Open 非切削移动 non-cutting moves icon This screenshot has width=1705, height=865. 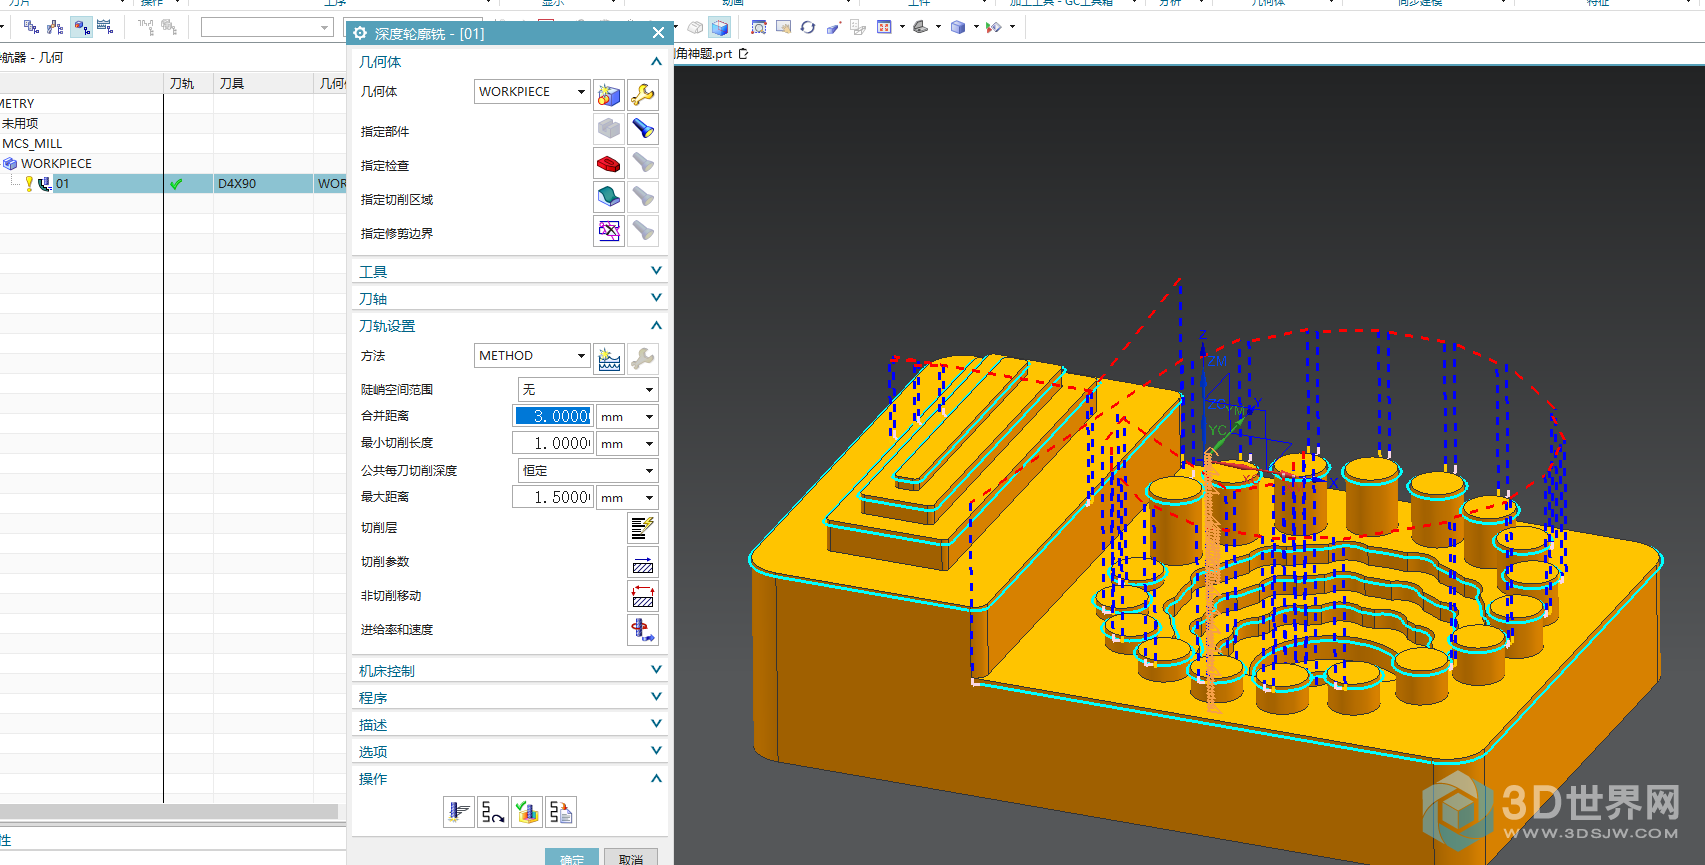[x=643, y=596]
